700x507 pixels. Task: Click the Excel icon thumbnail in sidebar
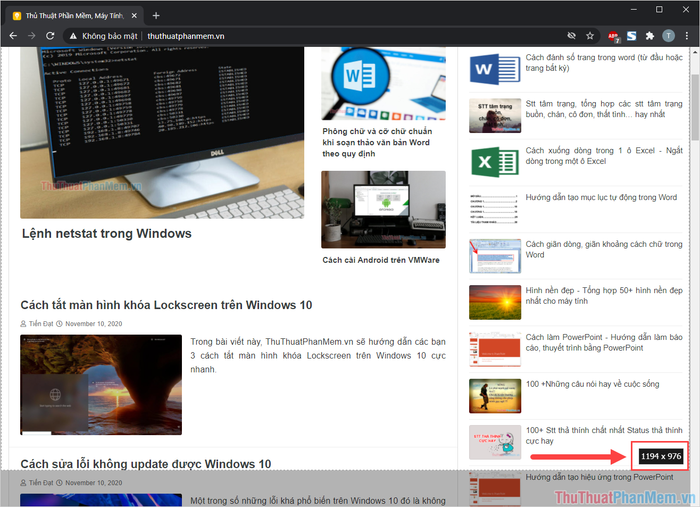point(494,162)
